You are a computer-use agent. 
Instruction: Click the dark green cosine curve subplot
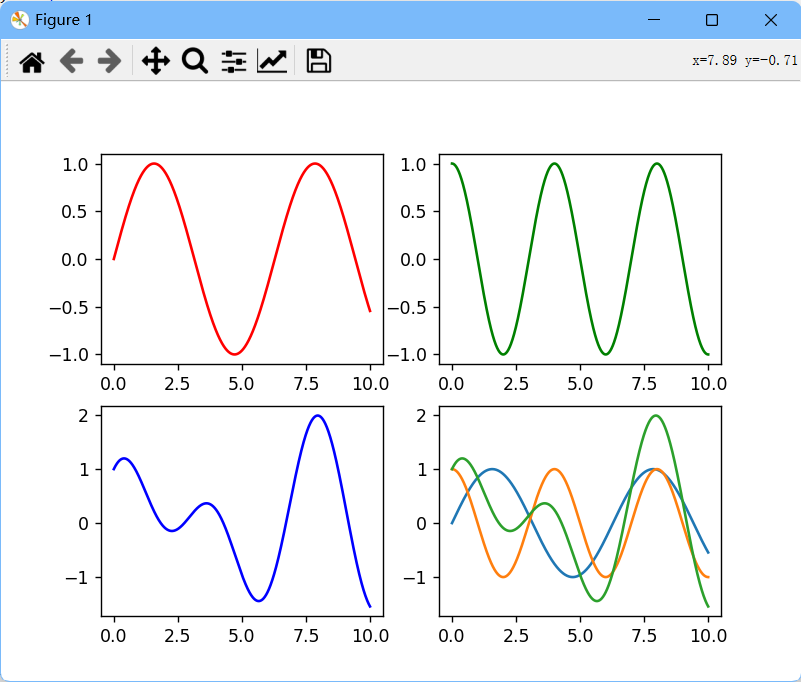(x=580, y=259)
